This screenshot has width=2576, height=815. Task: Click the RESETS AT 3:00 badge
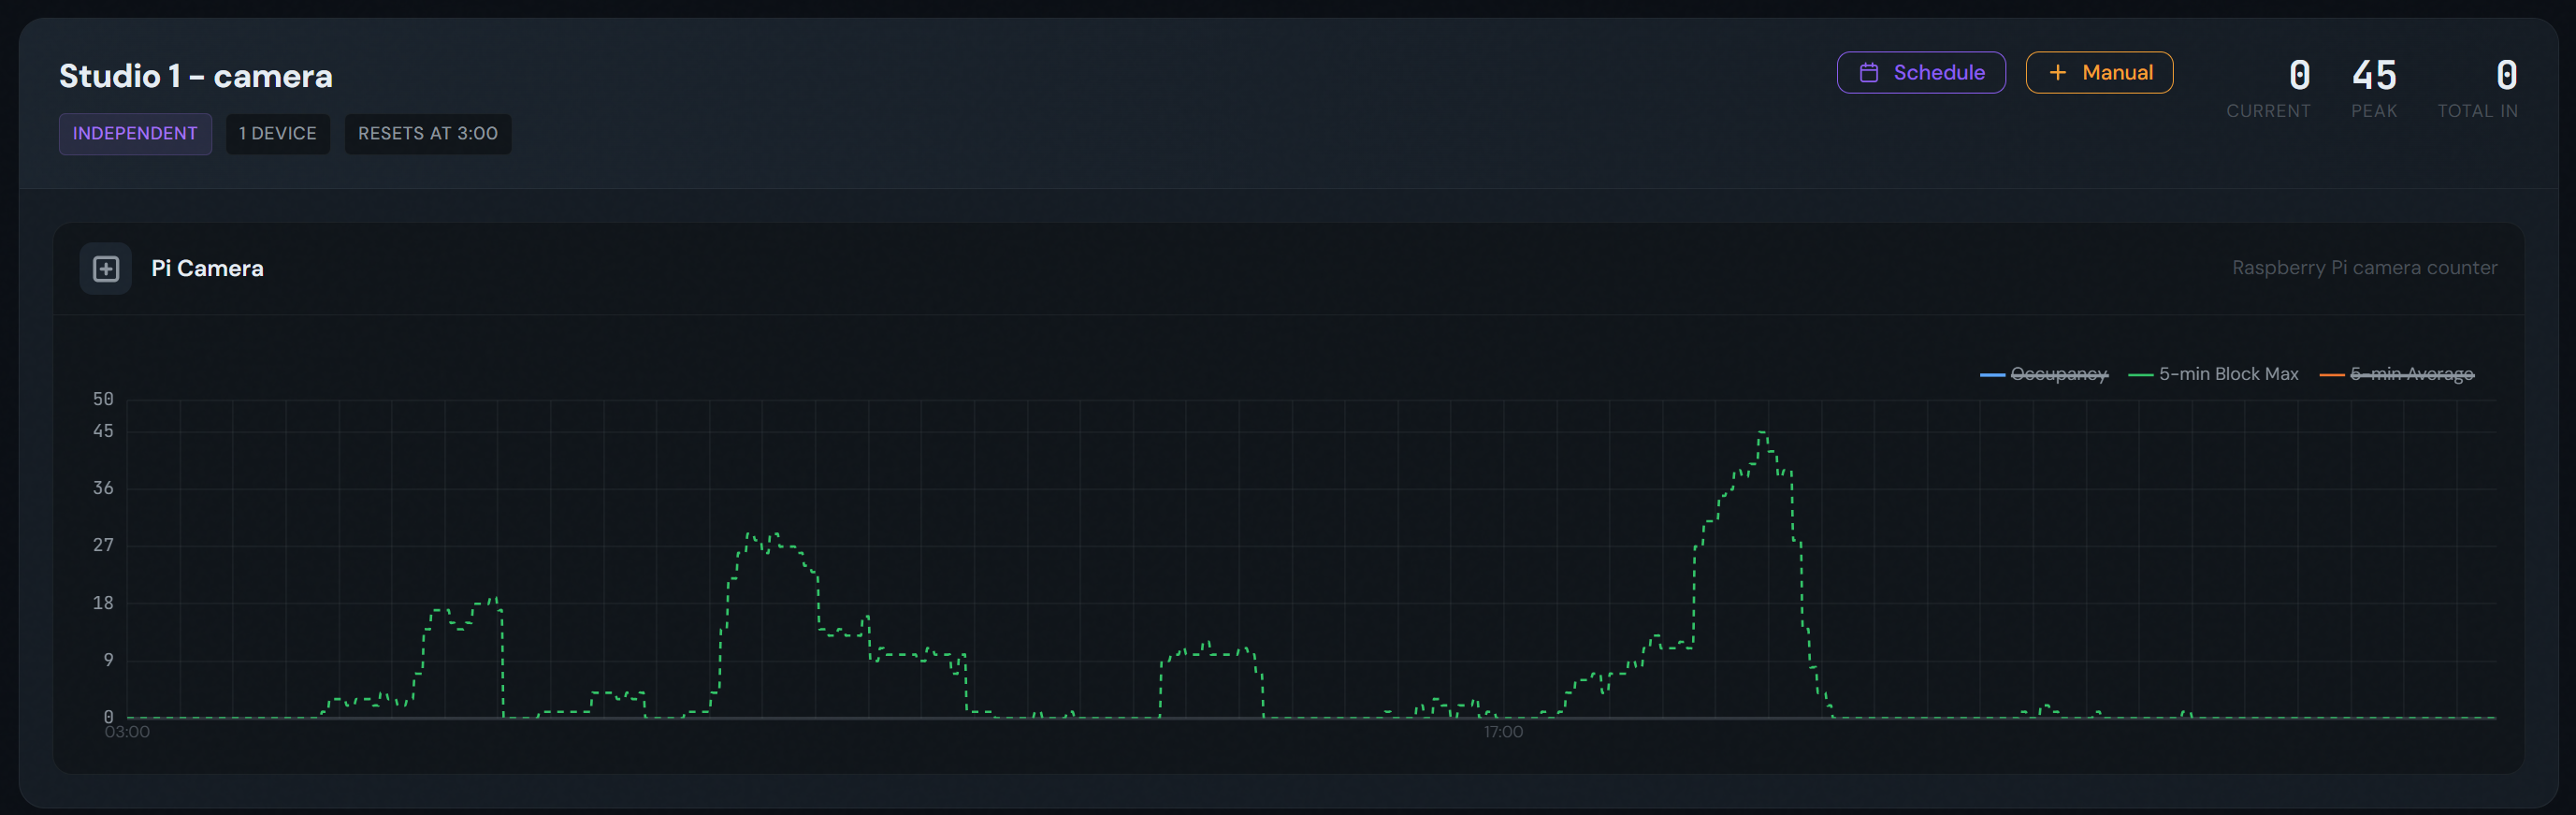(427, 134)
